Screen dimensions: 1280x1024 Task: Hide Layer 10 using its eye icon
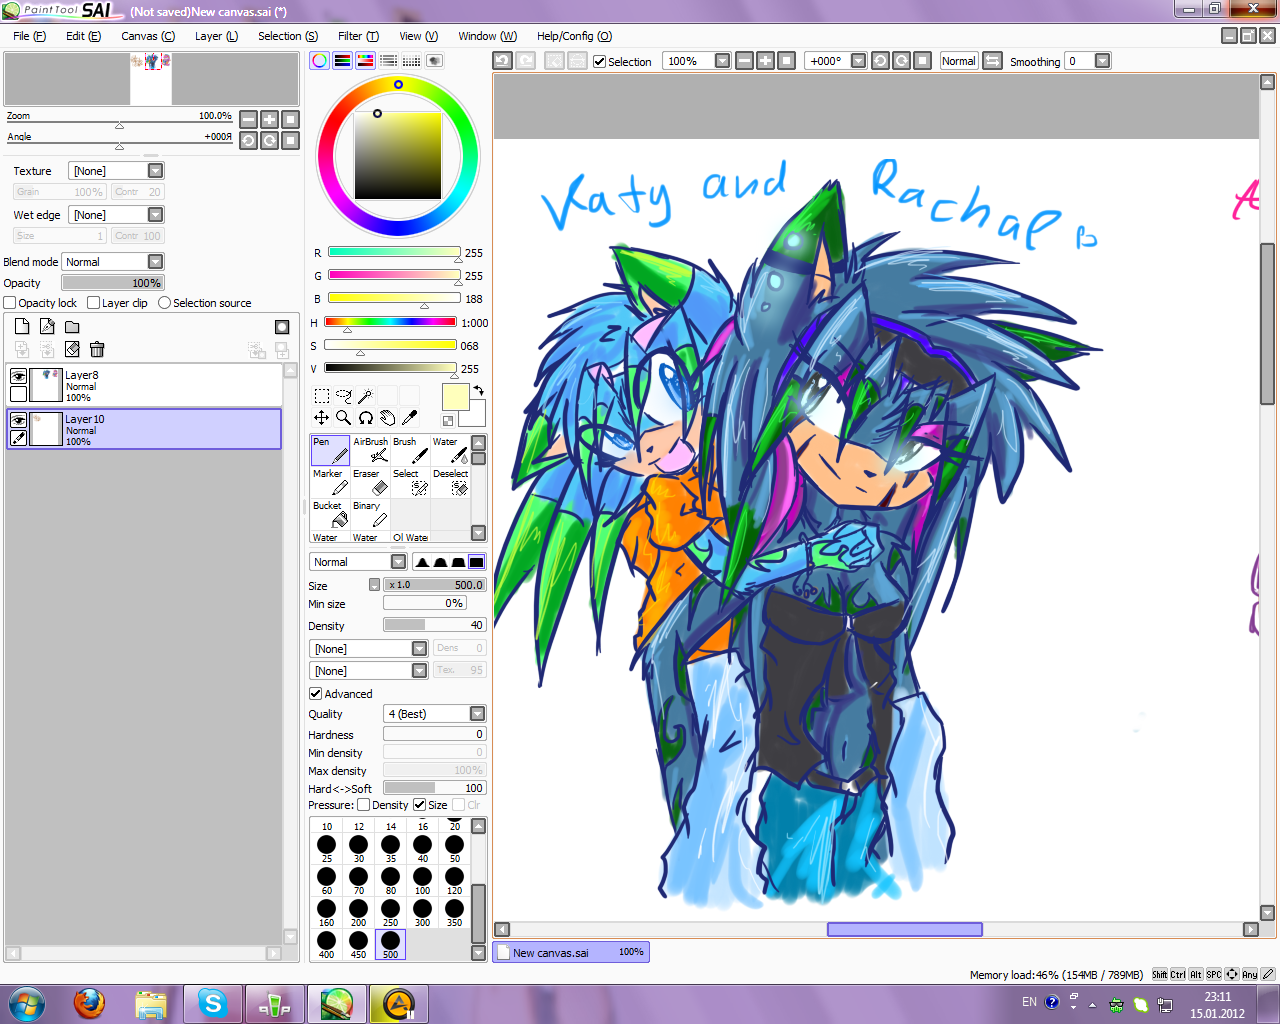coord(18,420)
